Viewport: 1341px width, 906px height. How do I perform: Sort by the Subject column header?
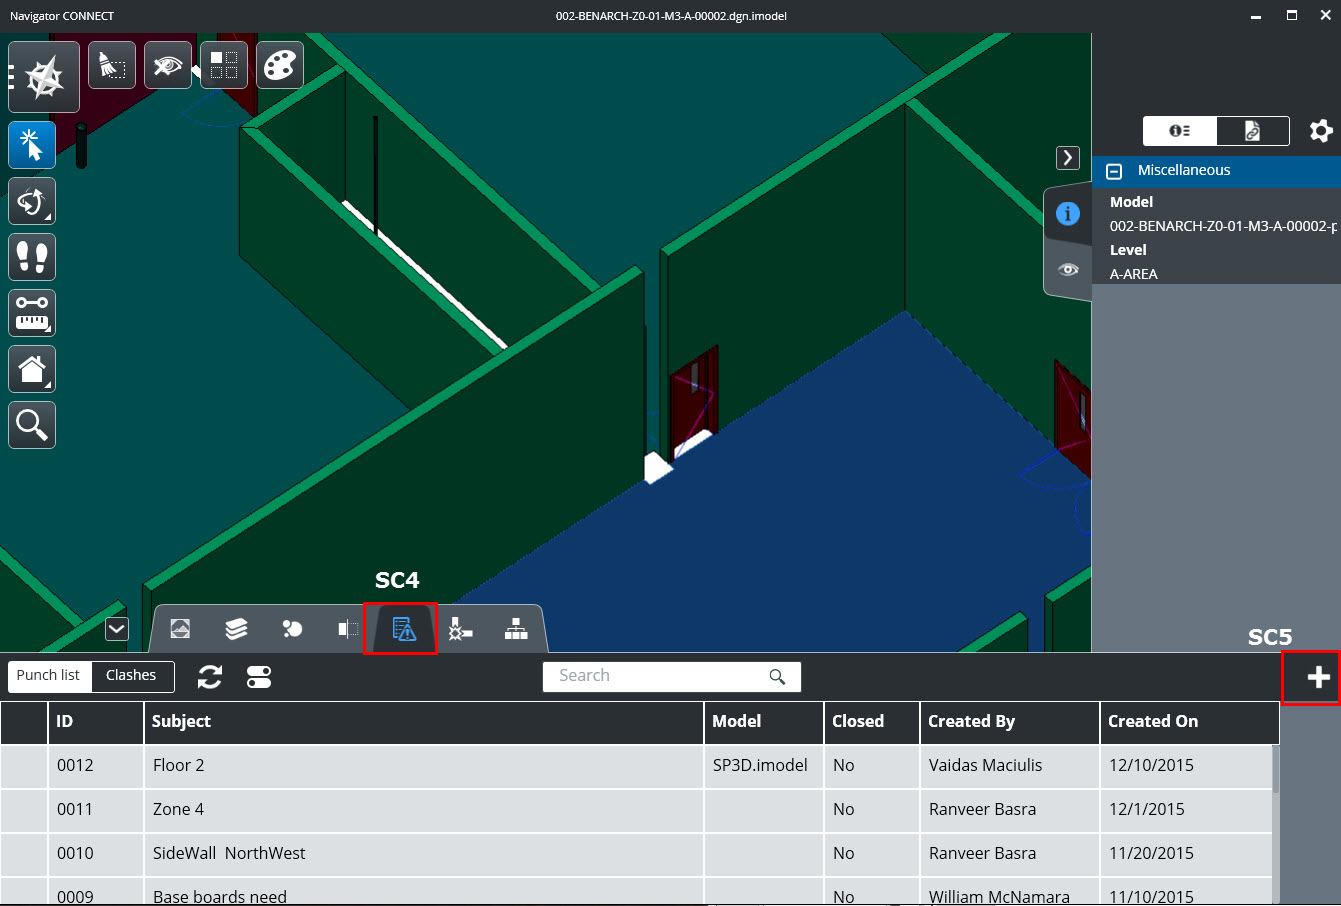point(424,722)
